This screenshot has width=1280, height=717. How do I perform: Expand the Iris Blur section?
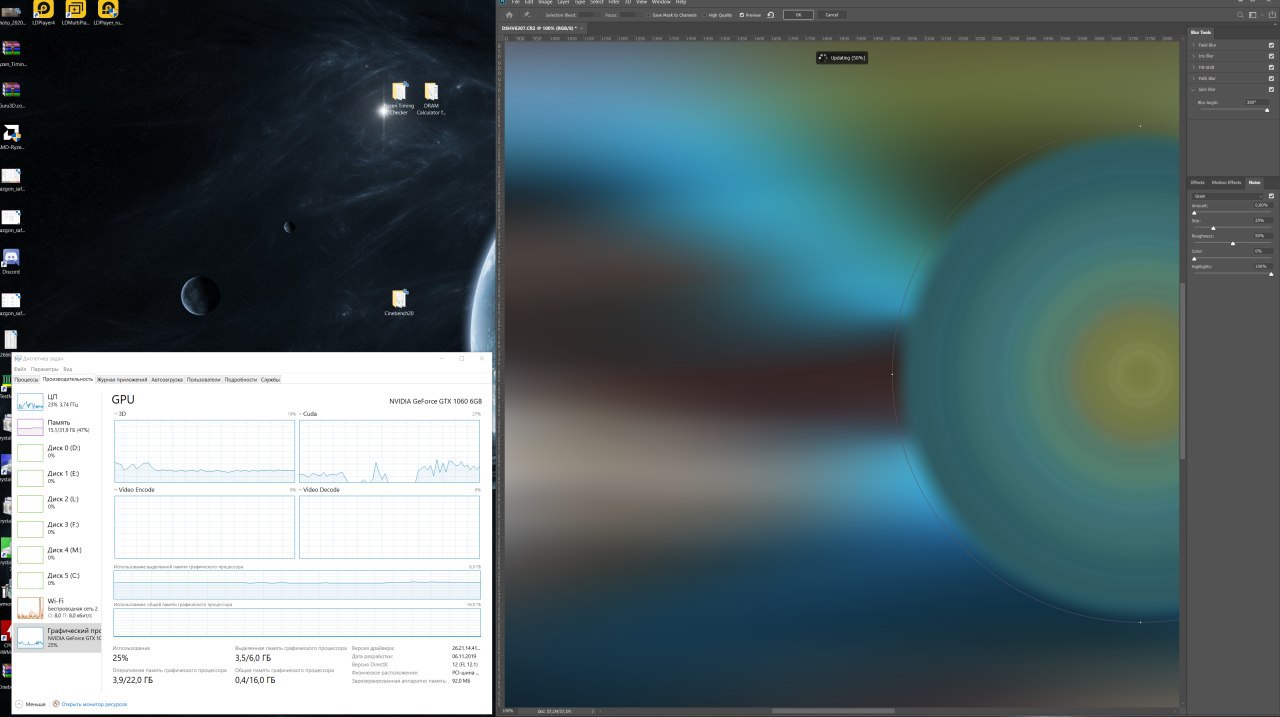1193,56
